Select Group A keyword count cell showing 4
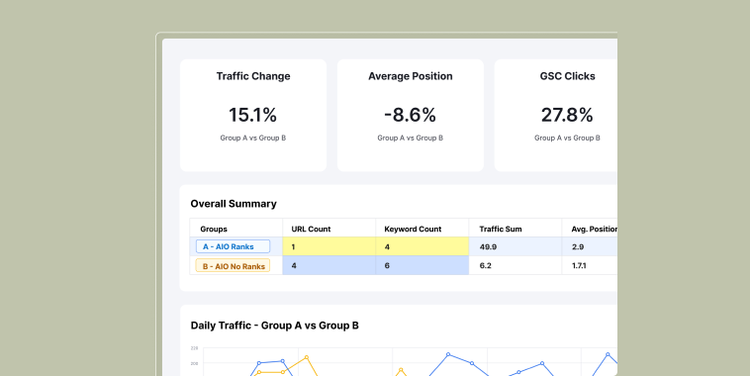This screenshot has height=376, width=750. tap(422, 246)
